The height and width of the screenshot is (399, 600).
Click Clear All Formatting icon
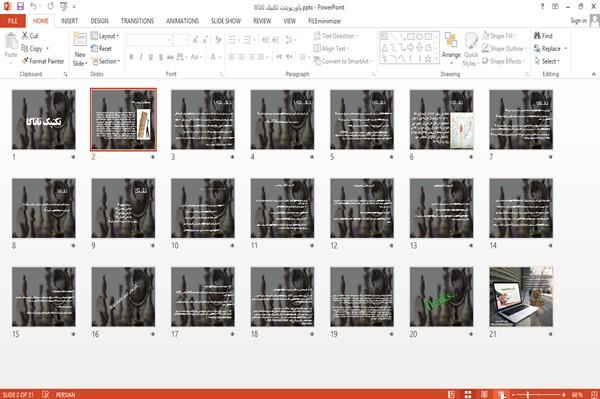pos(218,40)
